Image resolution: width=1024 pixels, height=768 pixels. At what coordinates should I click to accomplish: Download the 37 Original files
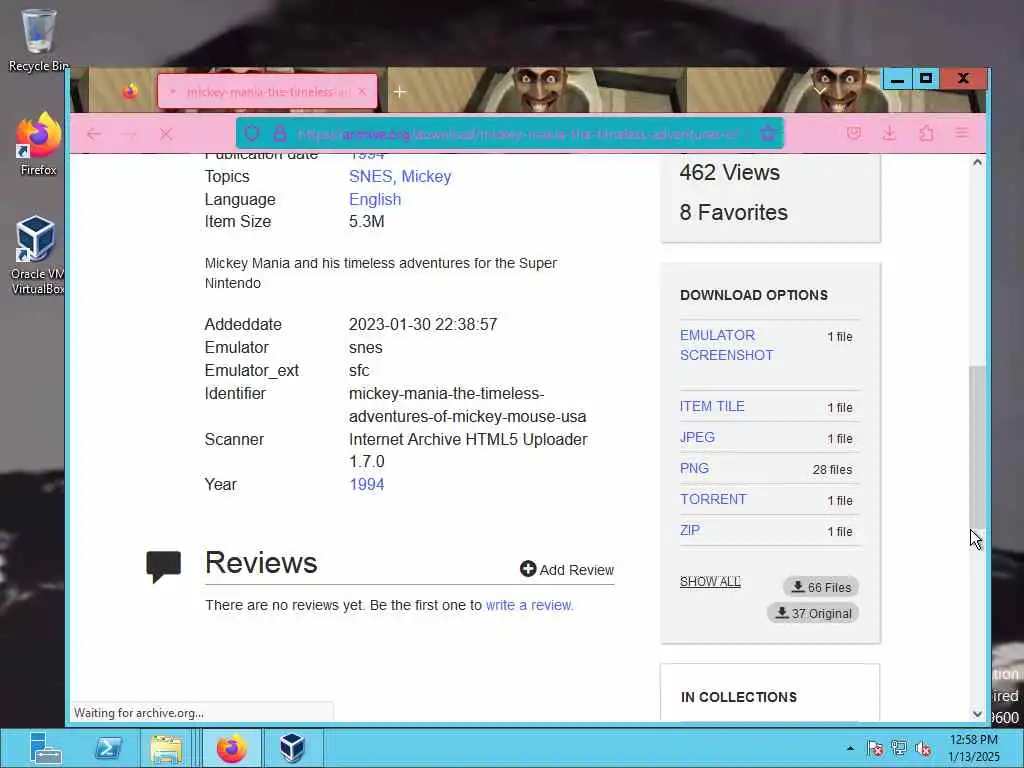tap(813, 613)
